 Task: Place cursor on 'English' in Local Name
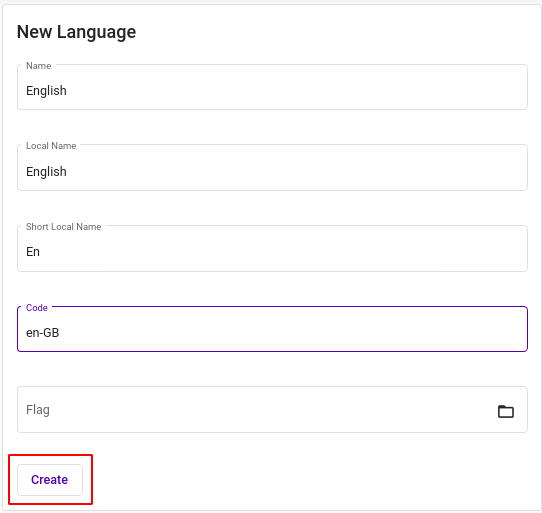(x=46, y=172)
